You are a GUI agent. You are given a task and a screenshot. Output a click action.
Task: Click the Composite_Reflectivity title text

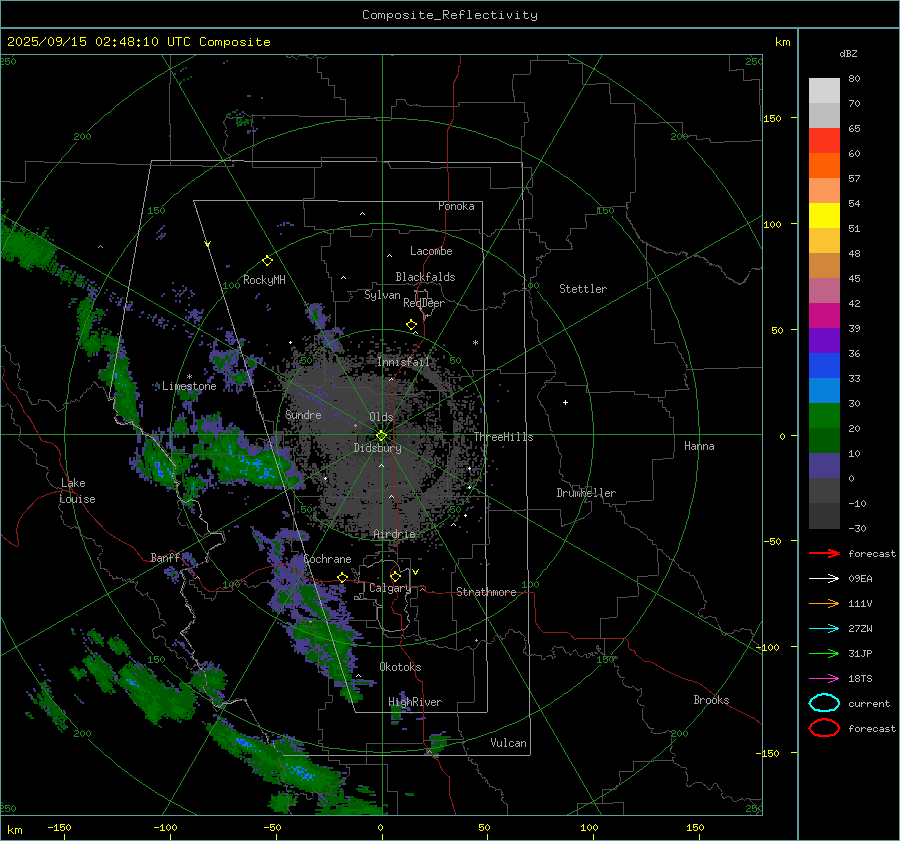pos(450,15)
